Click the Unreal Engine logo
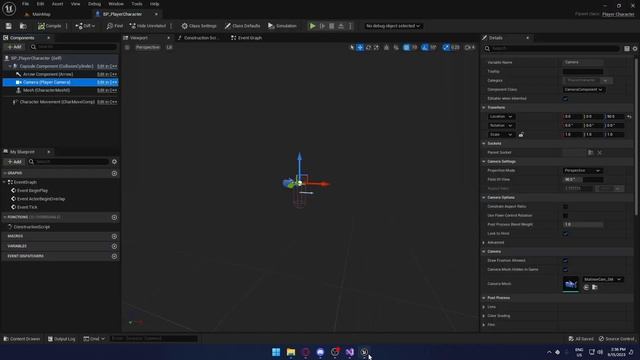This screenshot has height=360, width=640. (x=9, y=8)
